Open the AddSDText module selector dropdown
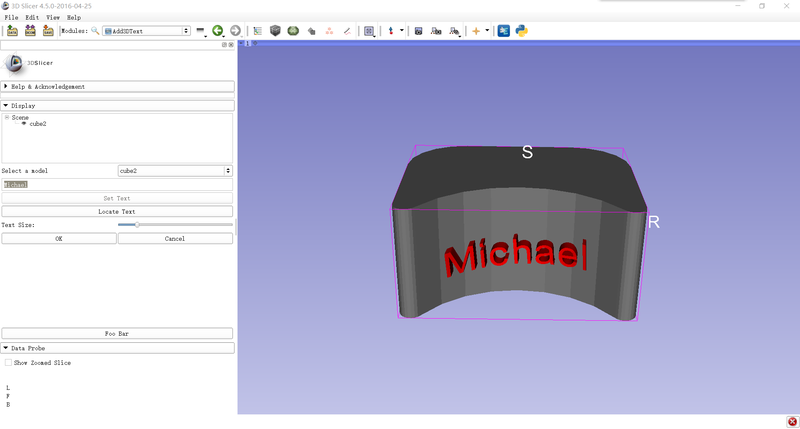This screenshot has height=429, width=800. coord(146,31)
